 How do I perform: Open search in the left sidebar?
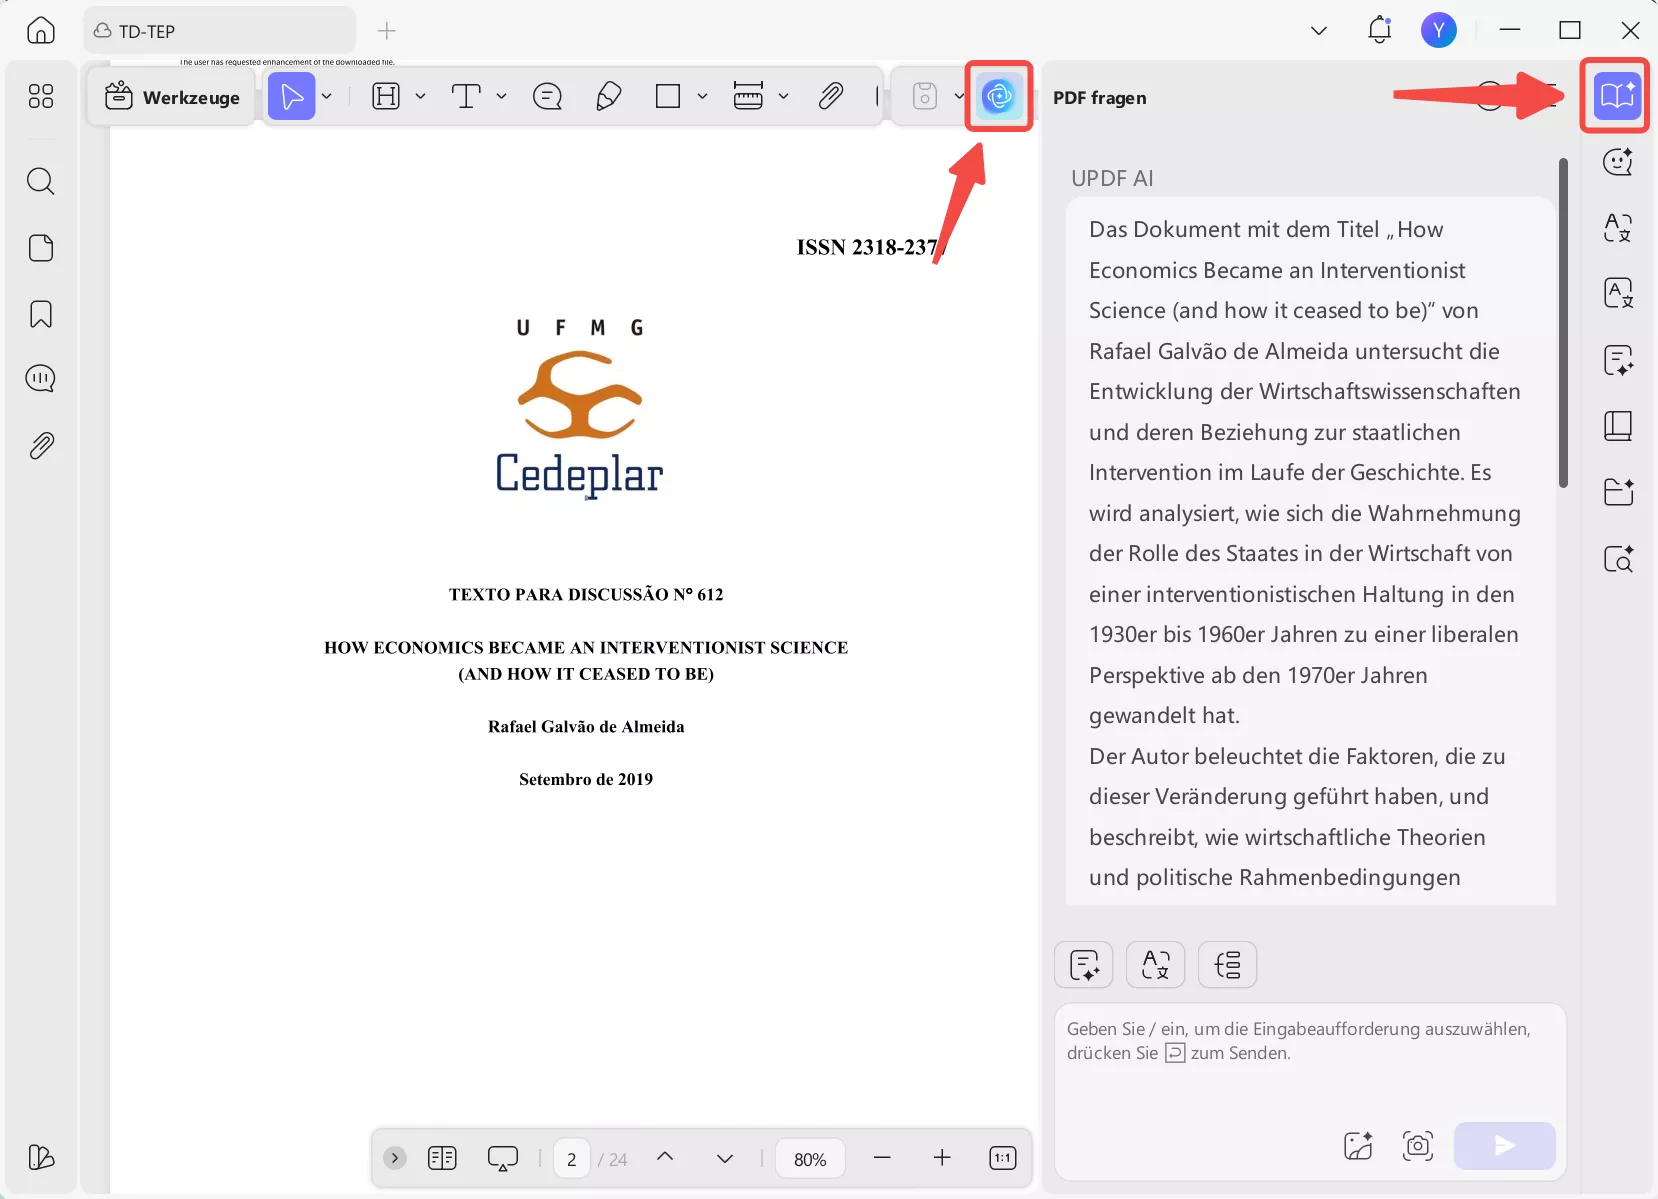tap(41, 181)
